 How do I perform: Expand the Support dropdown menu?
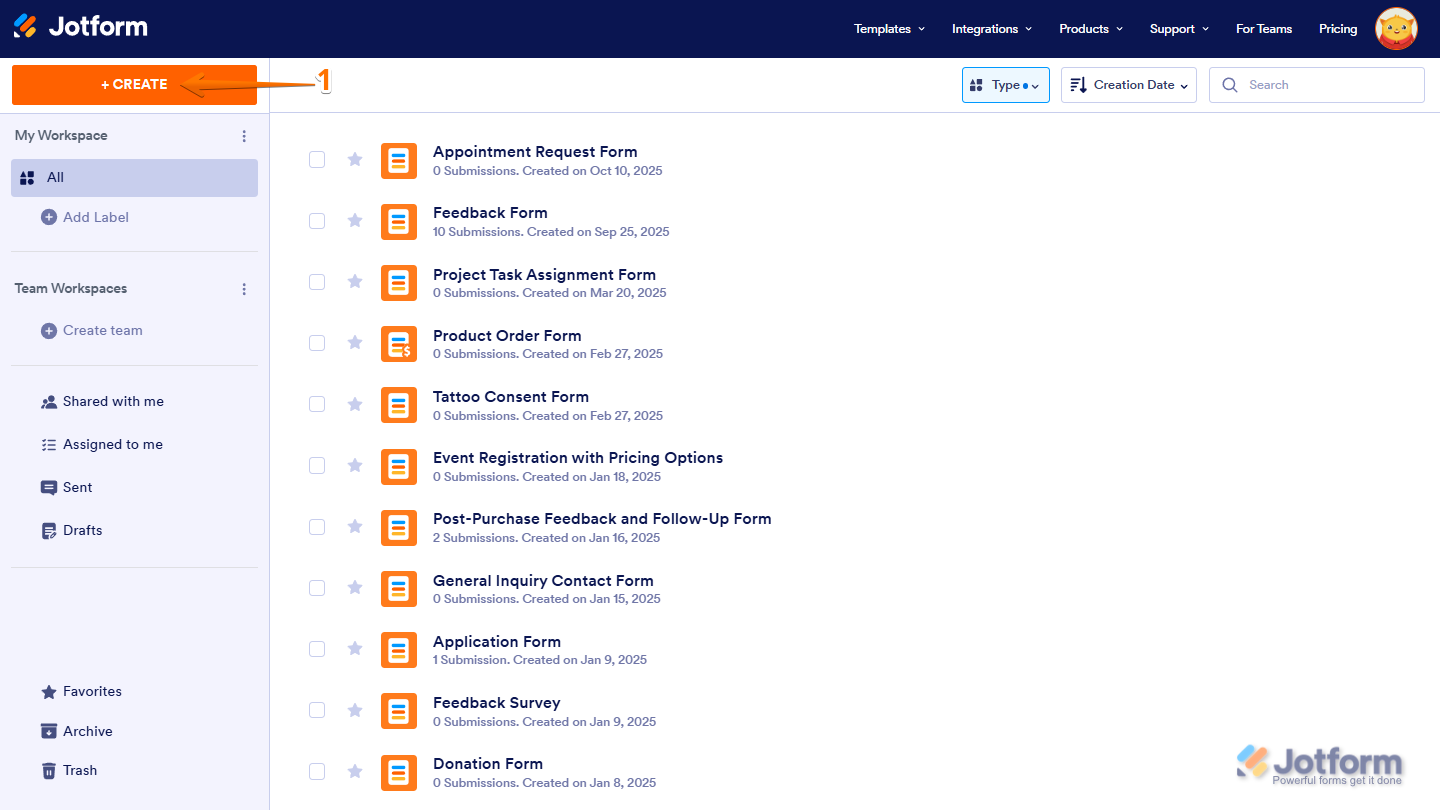coord(1179,29)
